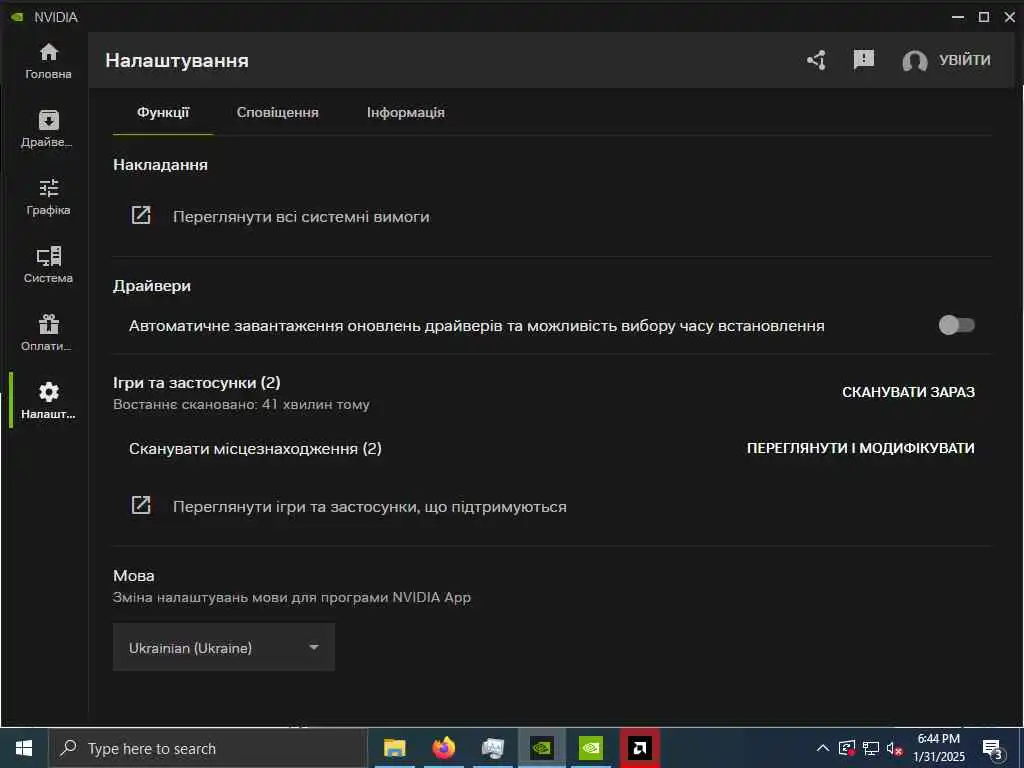Viewport: 1024px width, 768px height.
Task: Open Firefox from taskbar
Action: pos(443,748)
